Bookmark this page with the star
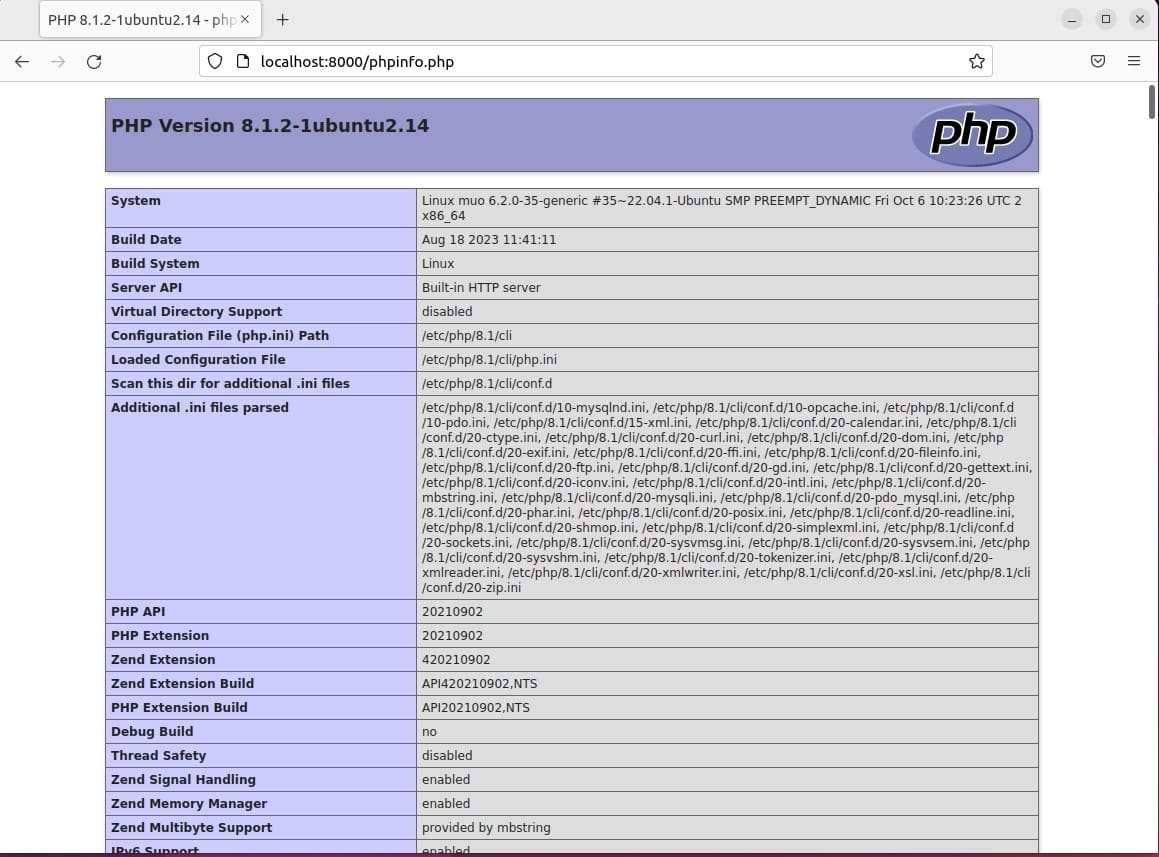The image size is (1159, 857). pos(976,61)
